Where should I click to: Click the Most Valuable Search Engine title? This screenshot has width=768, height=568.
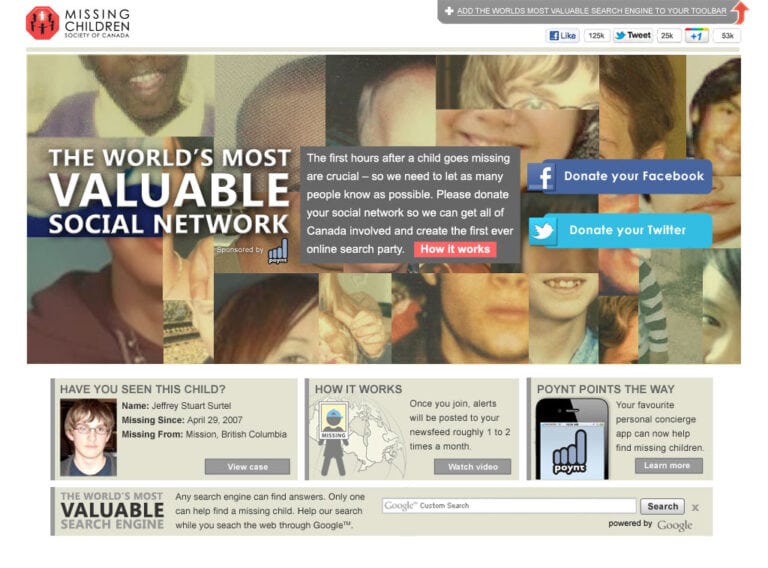[x=112, y=510]
